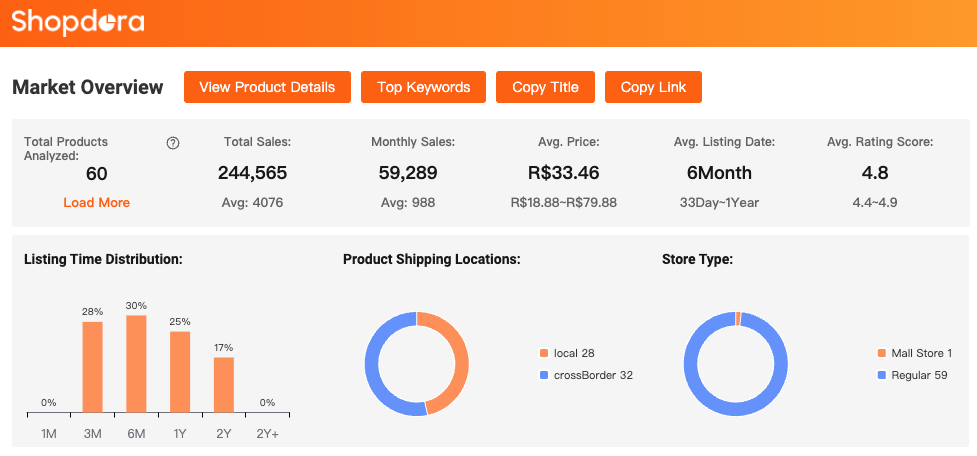Open View Product Details
The height and width of the screenshot is (456, 977).
pyautogui.click(x=267, y=87)
